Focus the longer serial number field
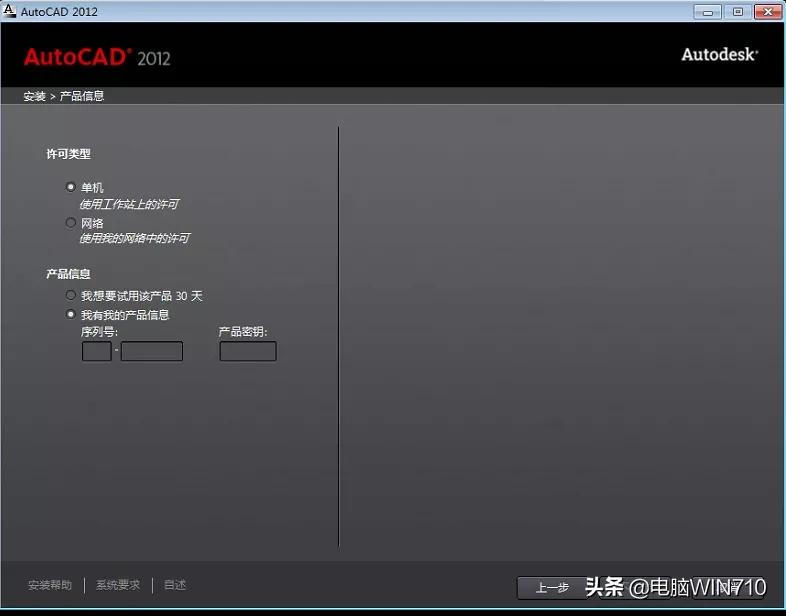Image resolution: width=786 pixels, height=616 pixels. point(152,351)
